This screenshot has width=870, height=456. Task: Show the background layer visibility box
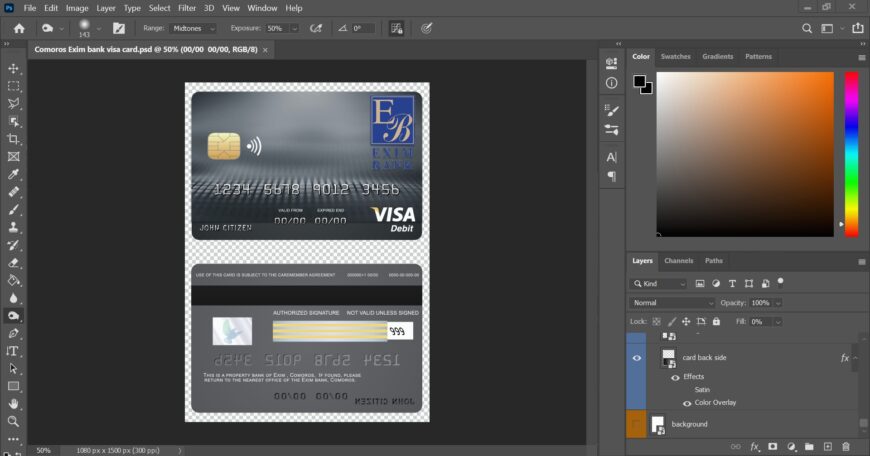coord(636,424)
